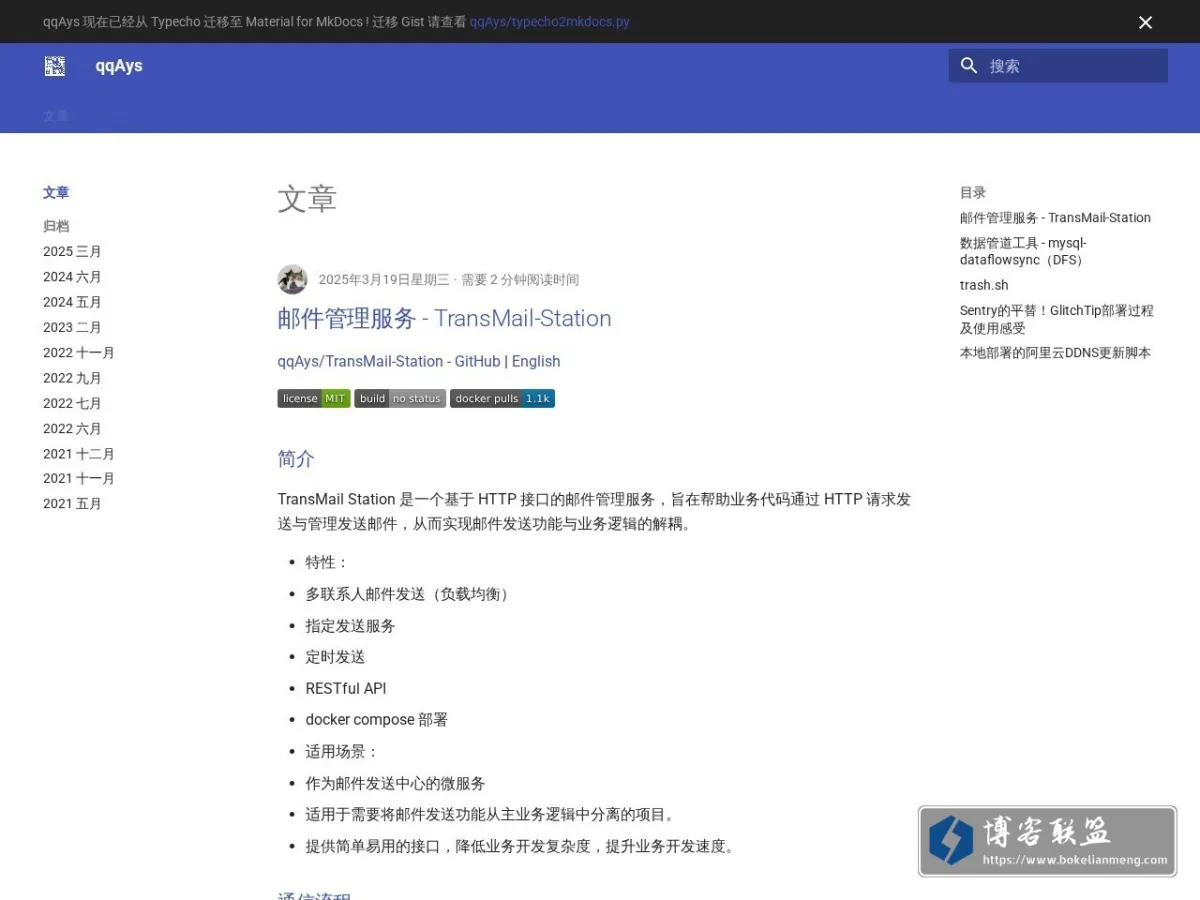Click the bullet 作为邮件发送中心的微服务
Viewport: 1200px width, 900px height.
(395, 784)
